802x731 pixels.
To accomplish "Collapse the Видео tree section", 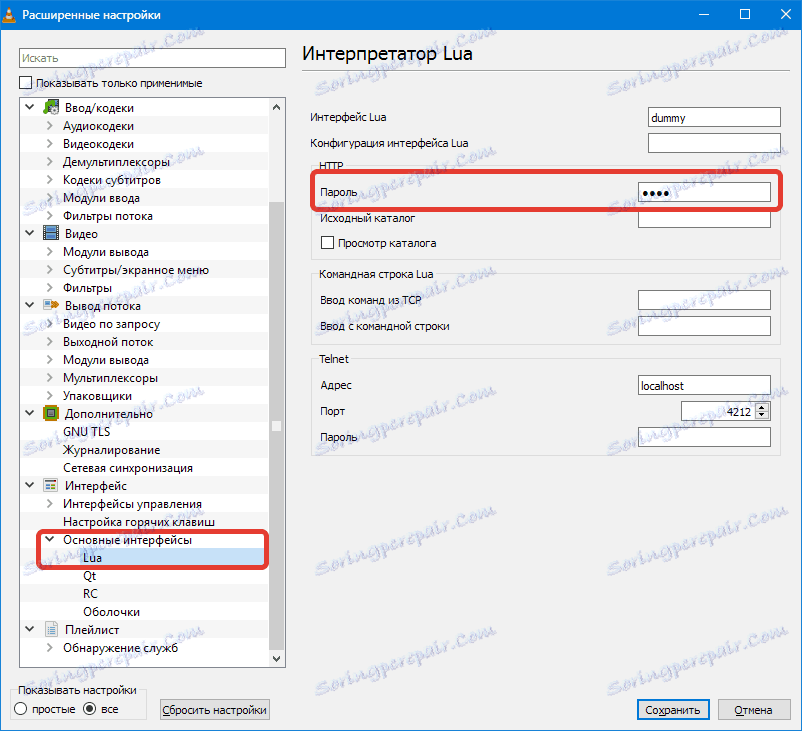I will tap(30, 233).
